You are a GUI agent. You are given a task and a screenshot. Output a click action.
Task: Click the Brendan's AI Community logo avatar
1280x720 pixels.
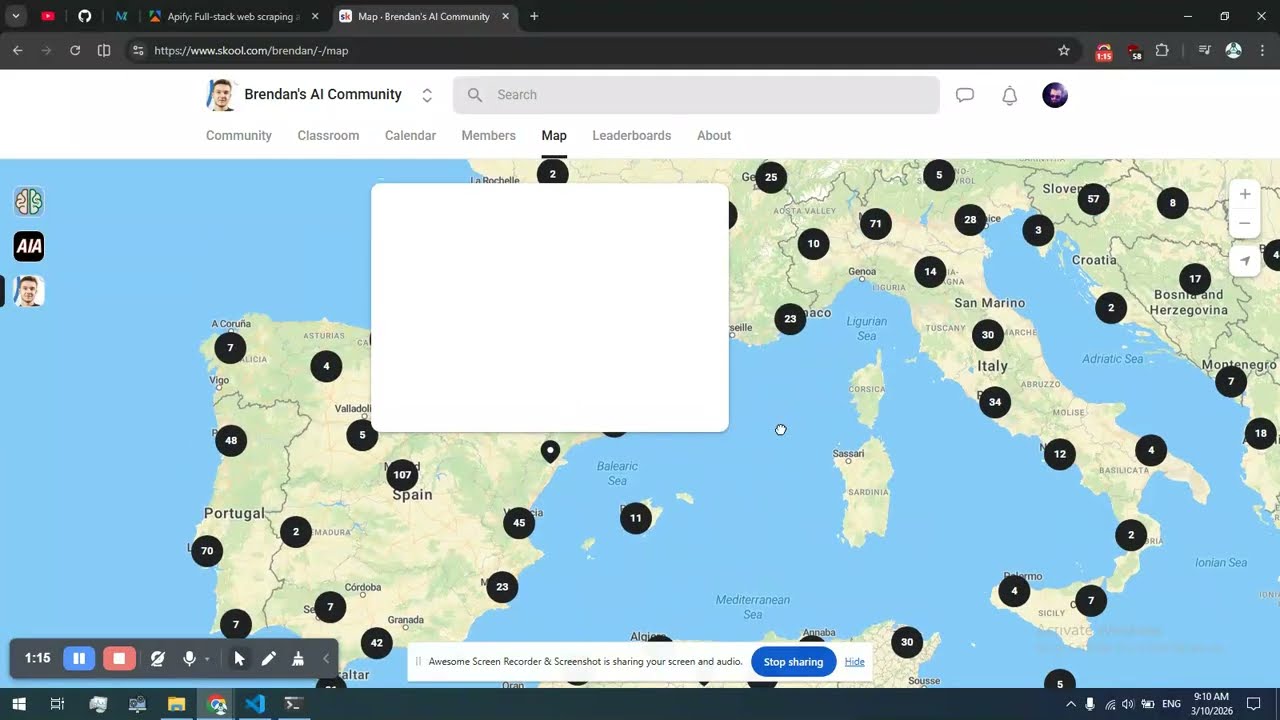click(x=221, y=95)
